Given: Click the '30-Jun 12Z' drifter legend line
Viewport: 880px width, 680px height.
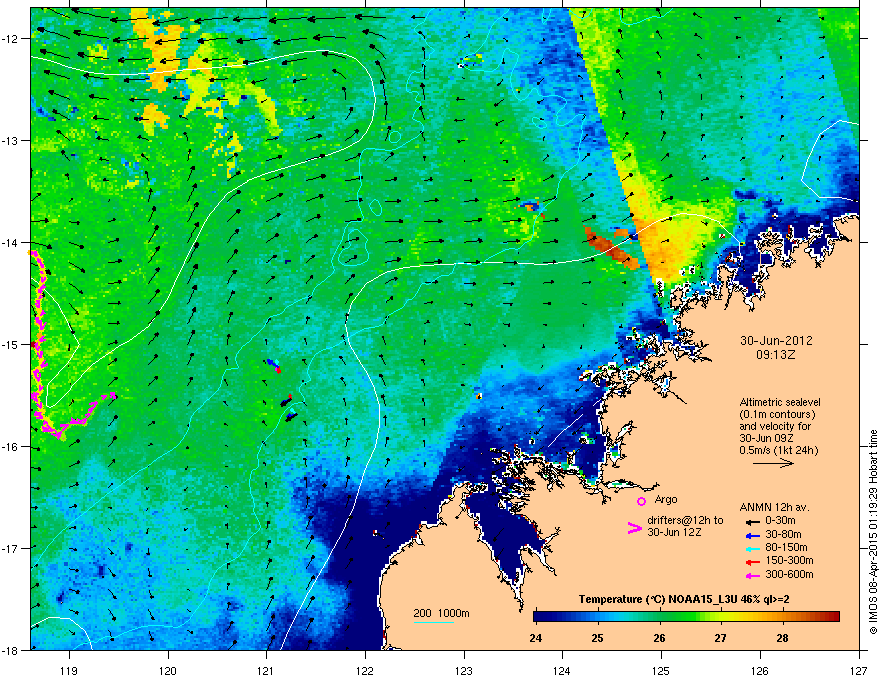Looking at the screenshot, I should [674, 532].
